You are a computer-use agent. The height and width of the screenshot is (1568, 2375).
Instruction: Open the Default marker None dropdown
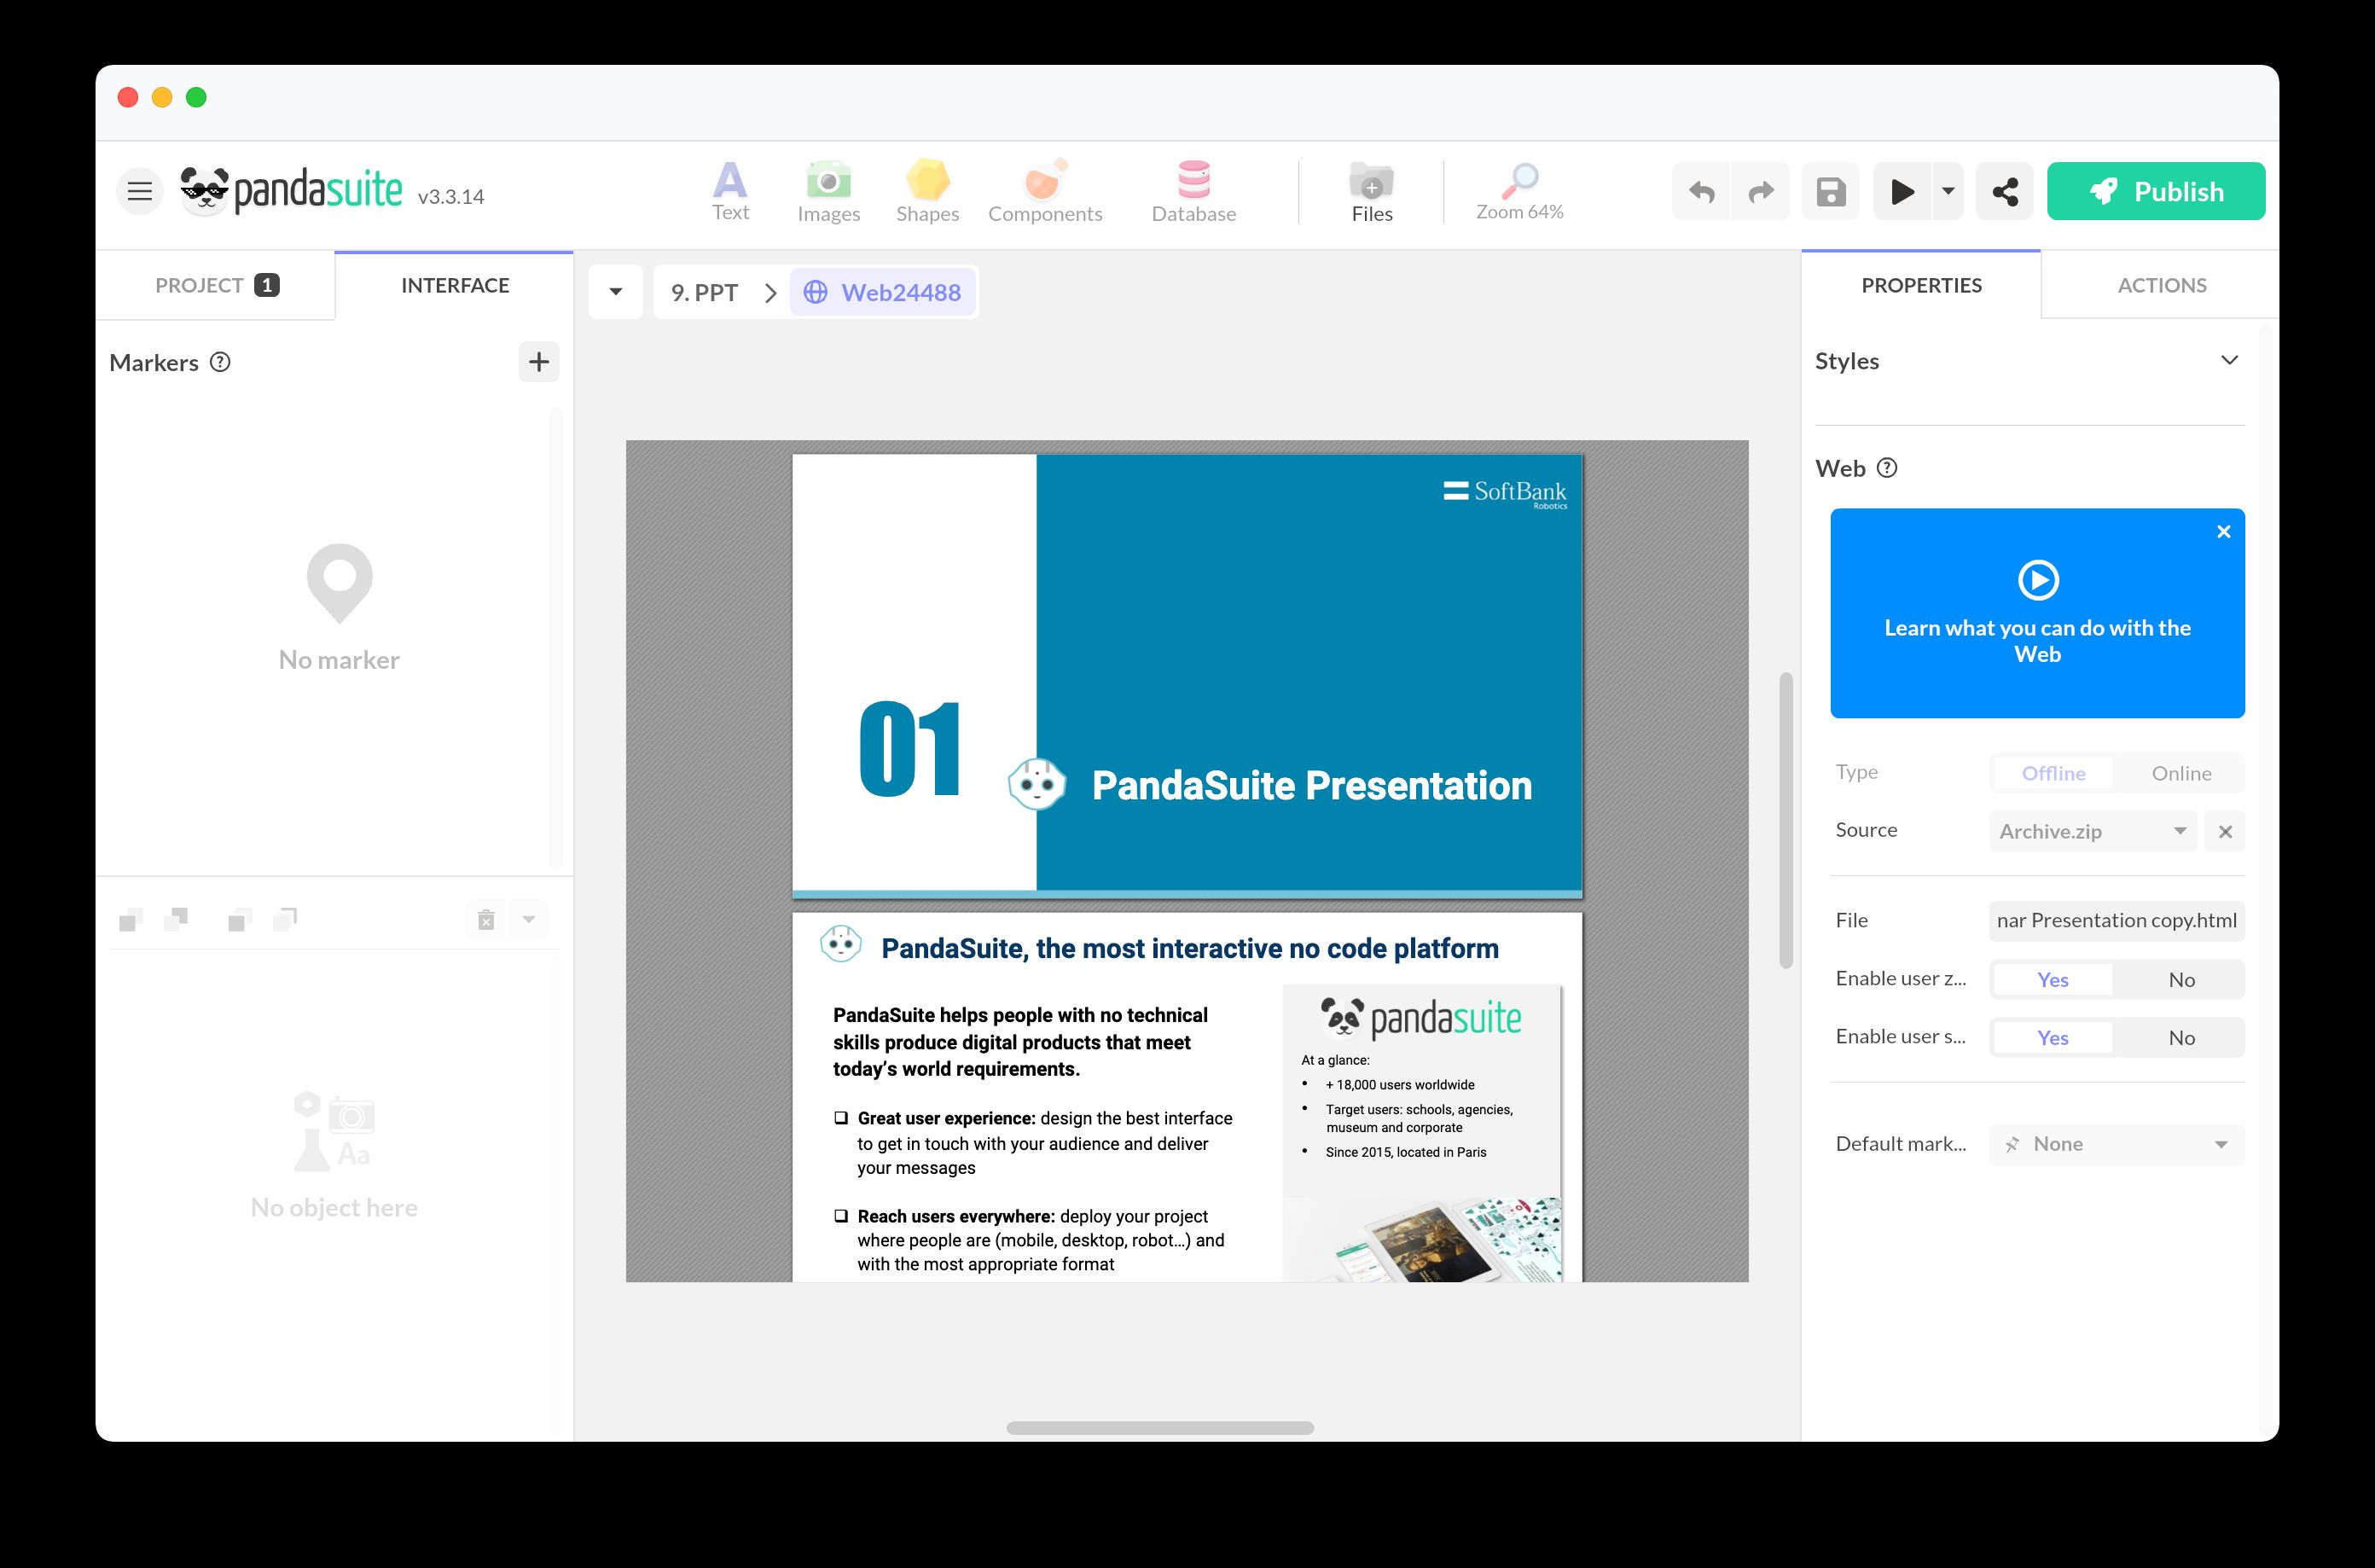2116,1144
